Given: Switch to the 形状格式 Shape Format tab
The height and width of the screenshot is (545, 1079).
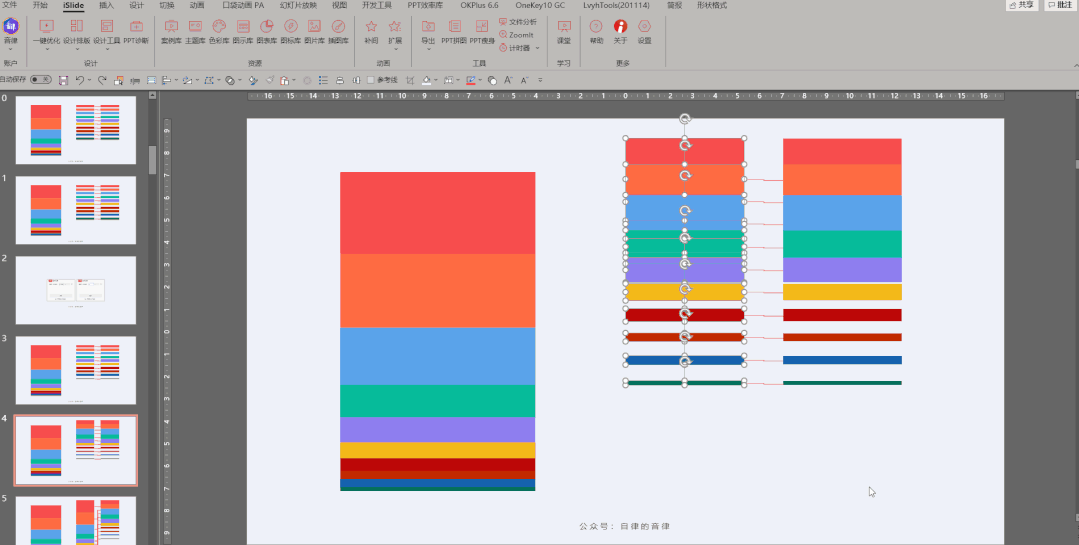Looking at the screenshot, I should coord(712,5).
